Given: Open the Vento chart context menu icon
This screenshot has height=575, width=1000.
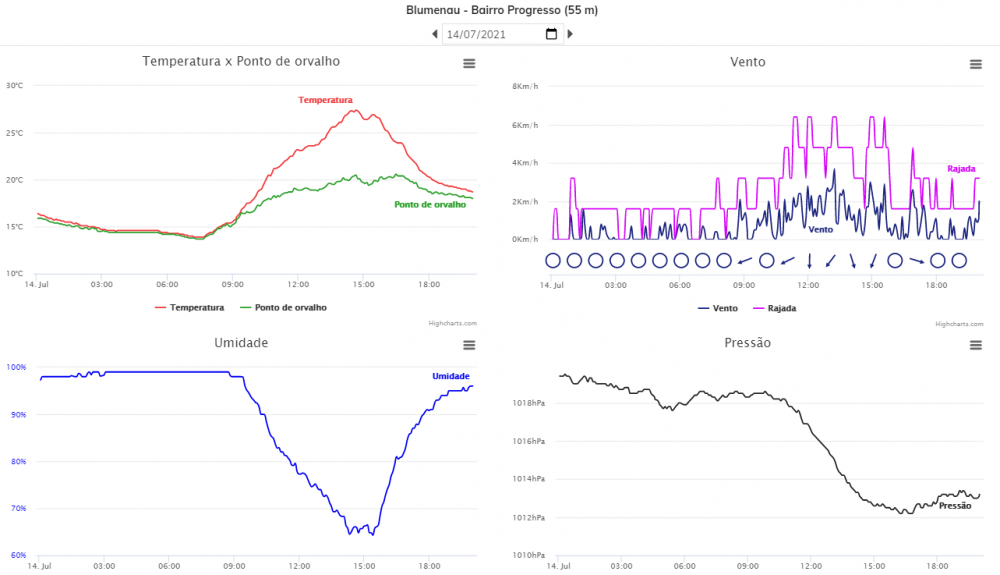Looking at the screenshot, I should click(976, 64).
